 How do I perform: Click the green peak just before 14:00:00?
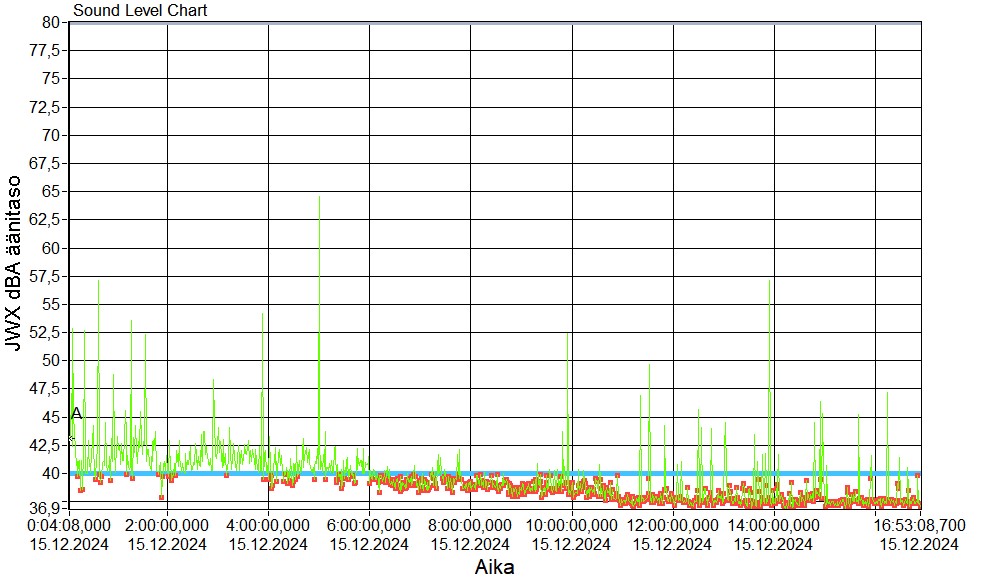point(769,282)
